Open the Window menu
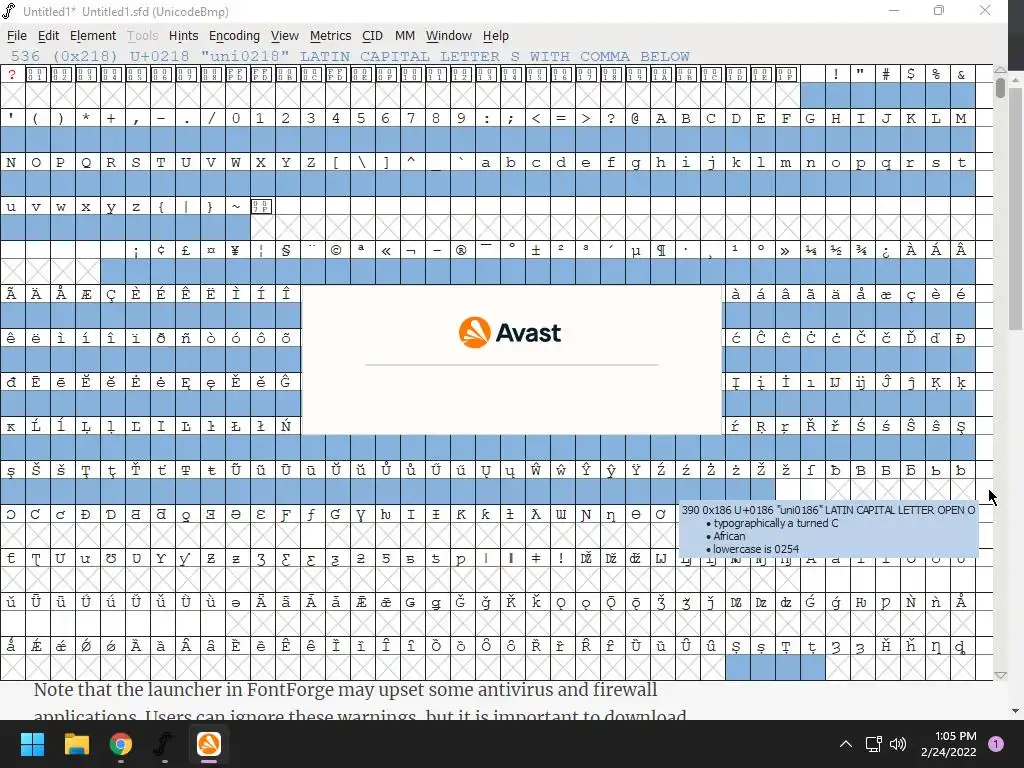This screenshot has width=1024, height=768. [x=449, y=36]
